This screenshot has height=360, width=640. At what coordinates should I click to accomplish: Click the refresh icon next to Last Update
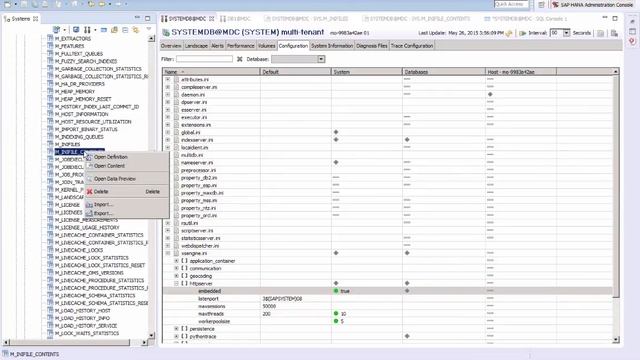509,33
